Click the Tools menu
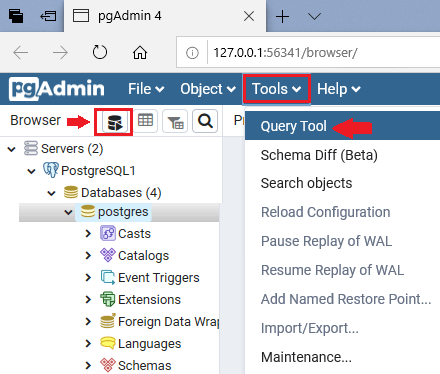 pos(277,89)
